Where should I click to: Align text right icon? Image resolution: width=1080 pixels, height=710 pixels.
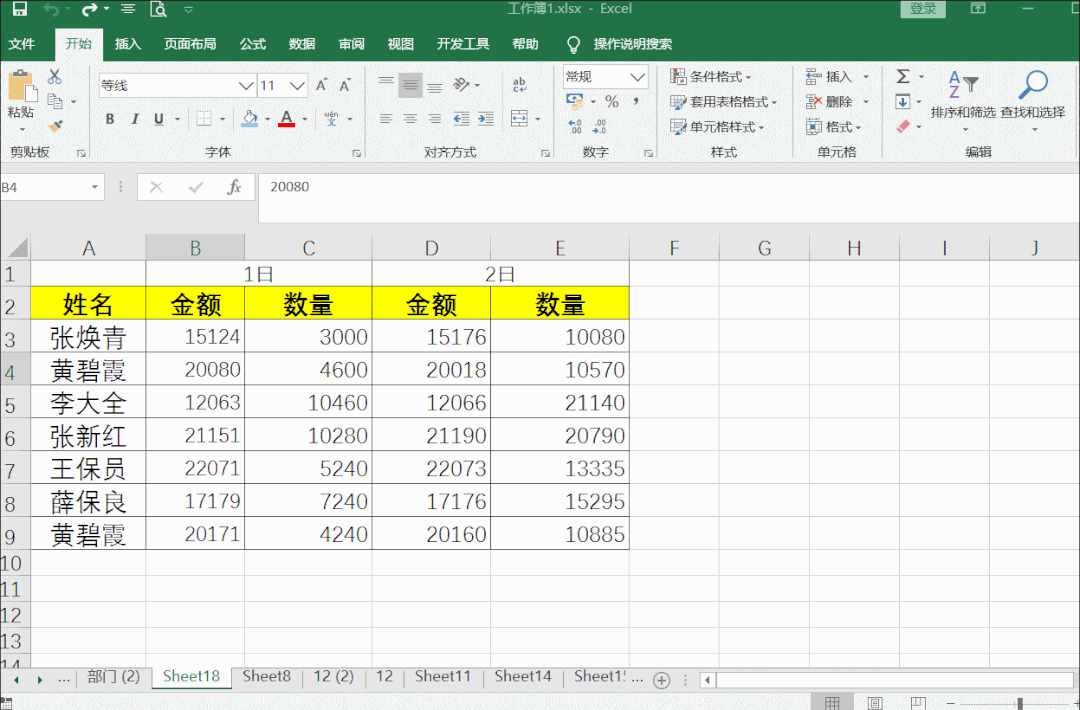435,118
